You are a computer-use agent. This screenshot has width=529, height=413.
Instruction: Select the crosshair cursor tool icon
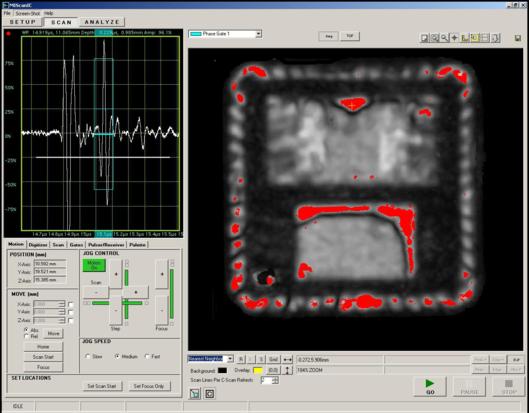[455, 38]
